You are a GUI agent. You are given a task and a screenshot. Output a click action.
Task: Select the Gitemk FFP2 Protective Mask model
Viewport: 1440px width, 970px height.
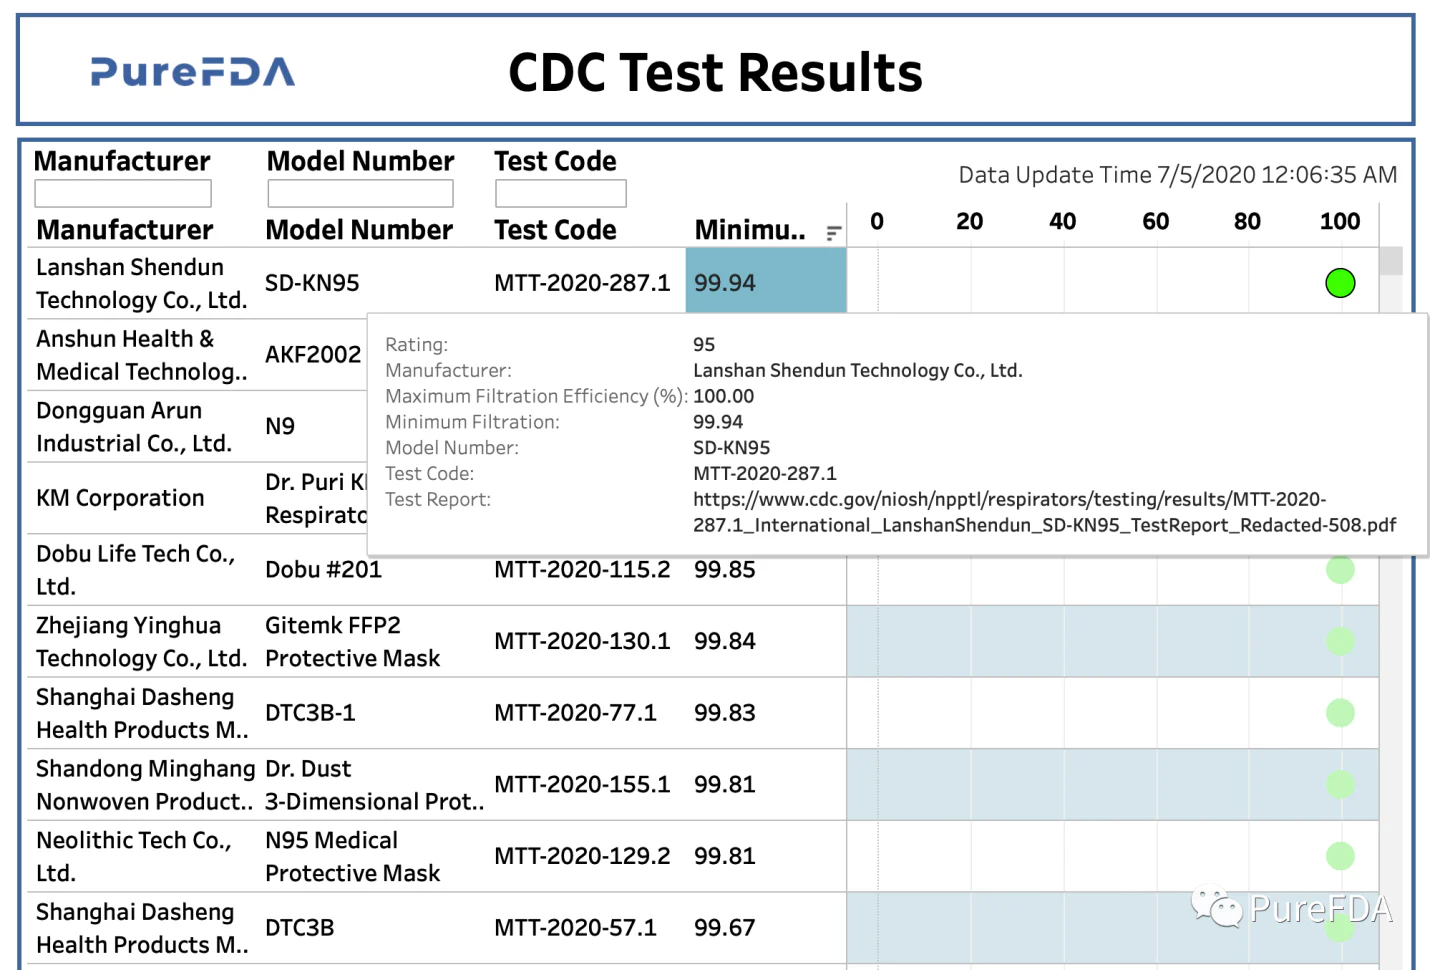[x=353, y=642]
